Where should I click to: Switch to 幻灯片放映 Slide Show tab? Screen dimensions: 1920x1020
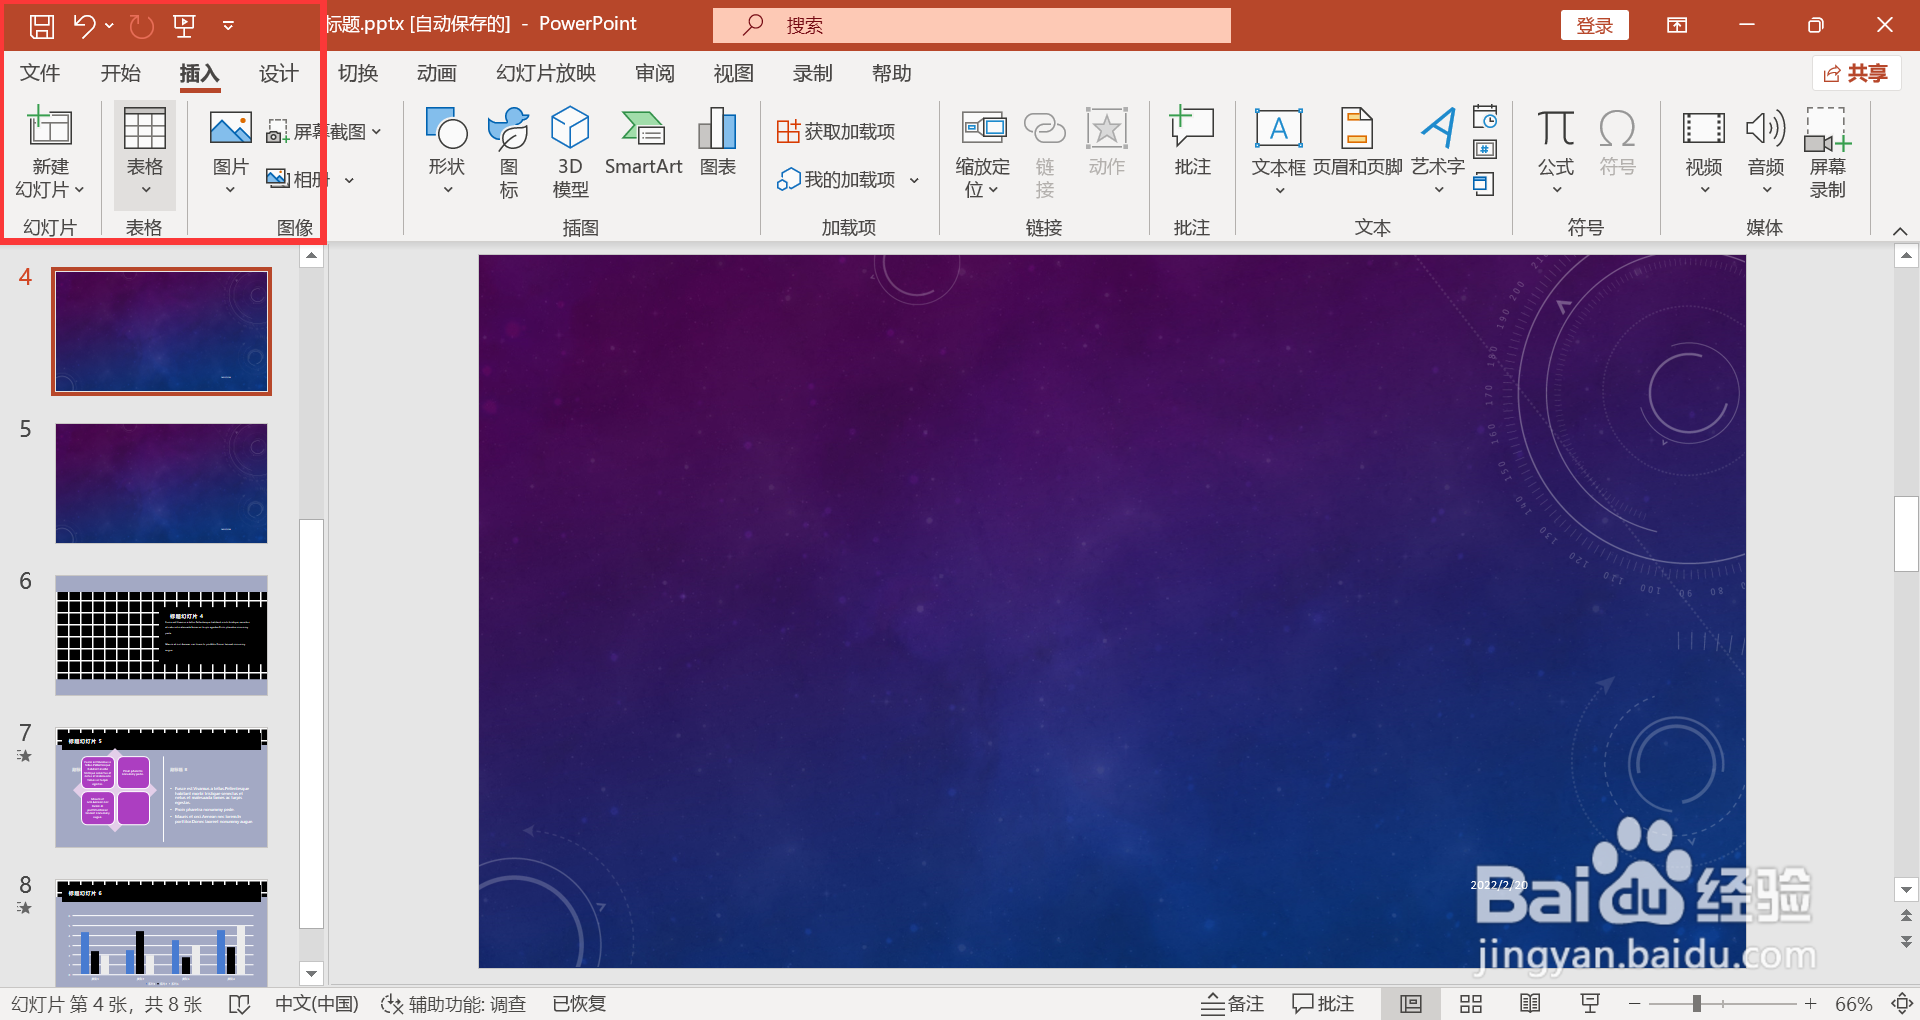click(546, 73)
